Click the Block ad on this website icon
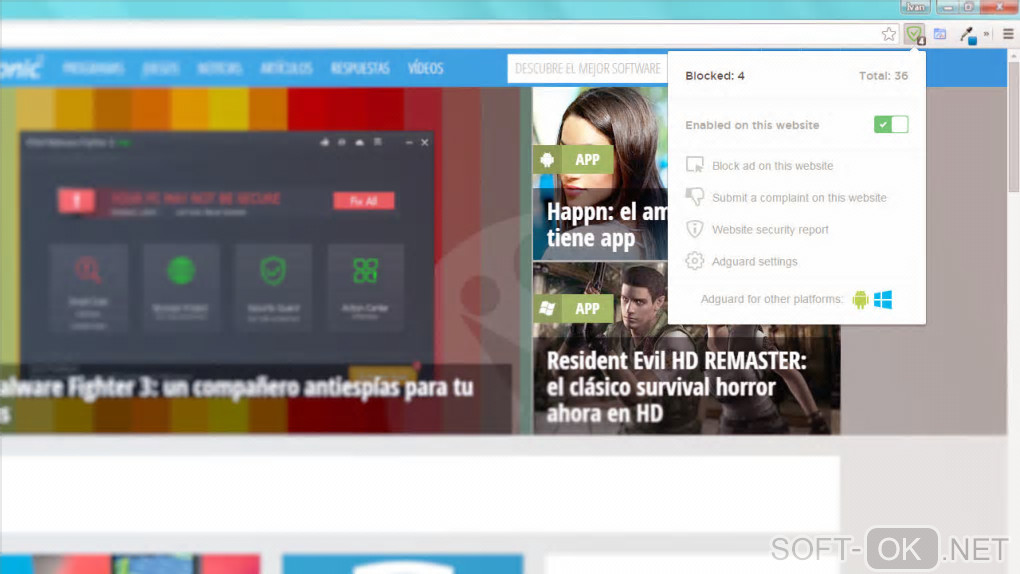Image resolution: width=1020 pixels, height=574 pixels. pyautogui.click(x=695, y=165)
